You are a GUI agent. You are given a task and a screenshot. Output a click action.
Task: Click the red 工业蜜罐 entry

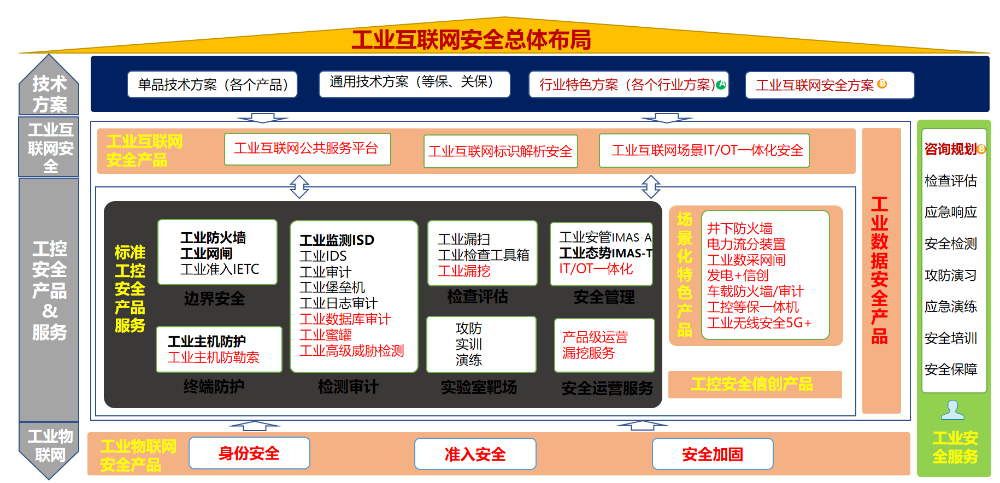point(325,334)
